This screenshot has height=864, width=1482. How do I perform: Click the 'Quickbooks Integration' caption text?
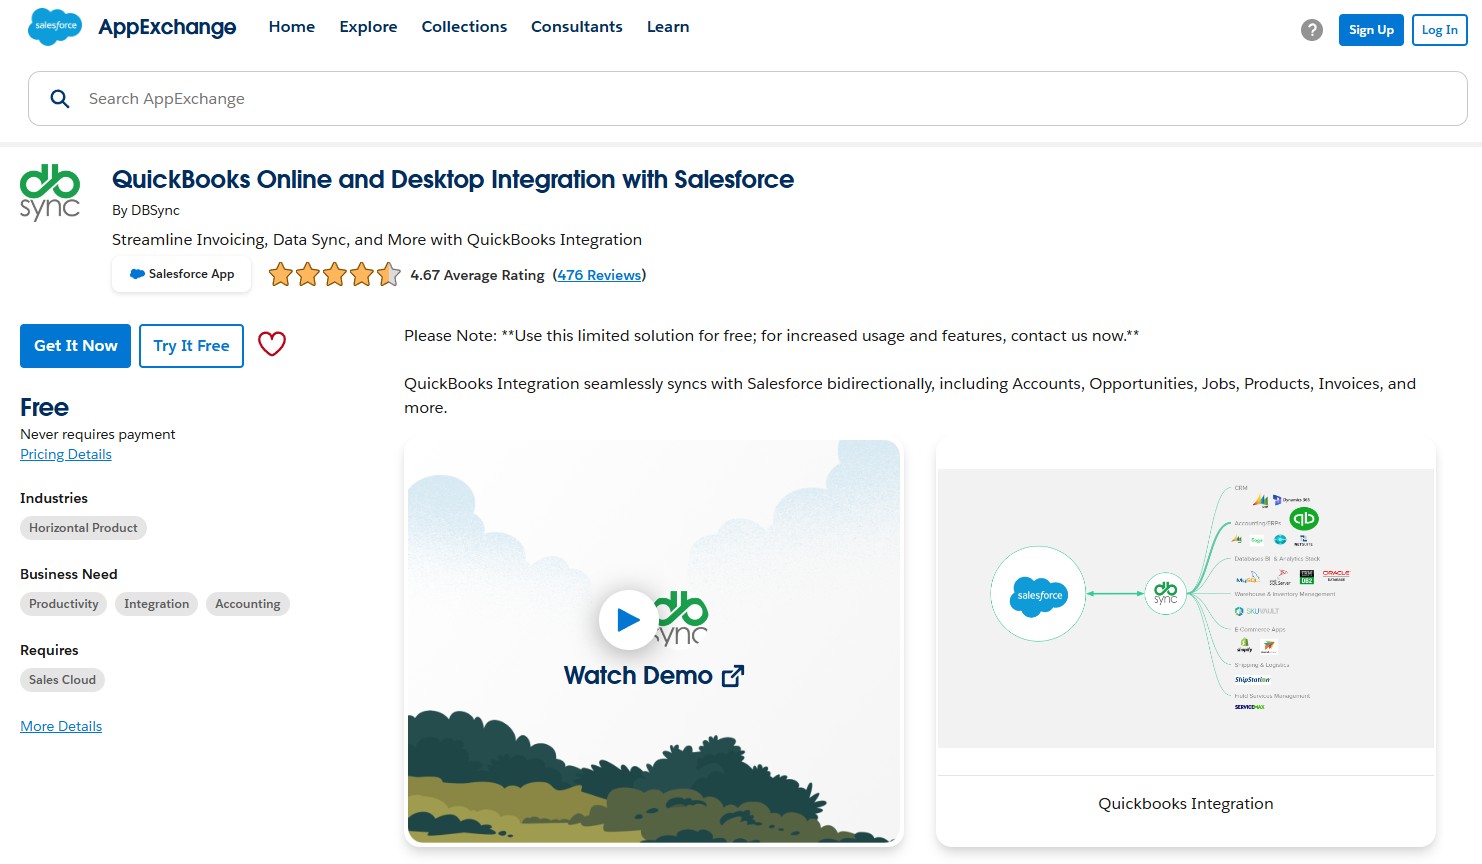pyautogui.click(x=1186, y=804)
